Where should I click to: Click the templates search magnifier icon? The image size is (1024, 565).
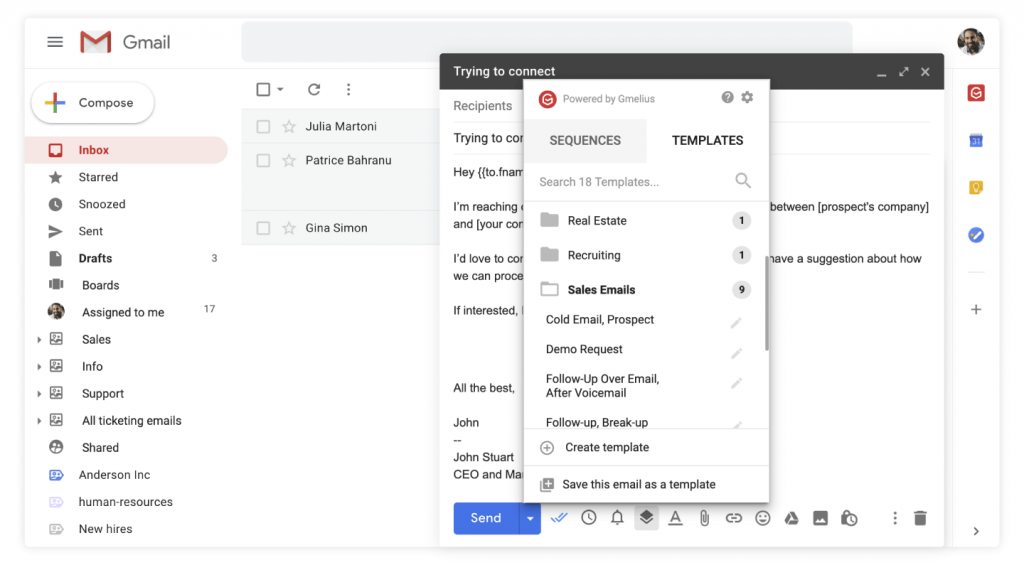click(x=743, y=181)
